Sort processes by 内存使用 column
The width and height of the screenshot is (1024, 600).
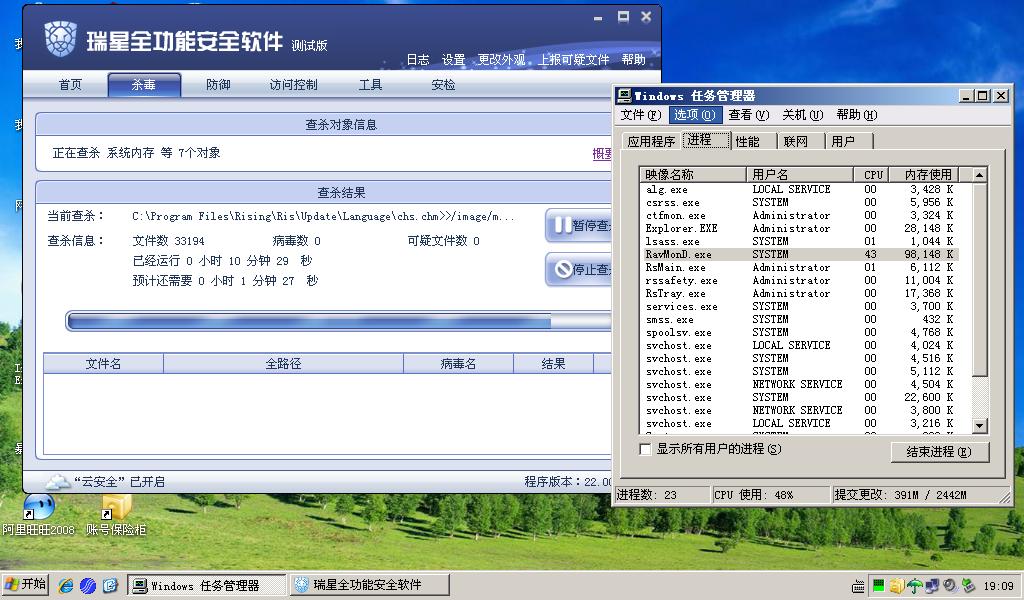925,174
